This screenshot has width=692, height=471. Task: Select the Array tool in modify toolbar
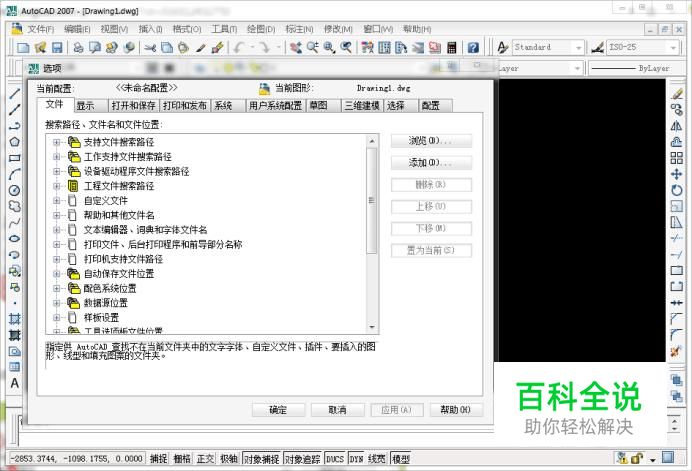pos(677,158)
